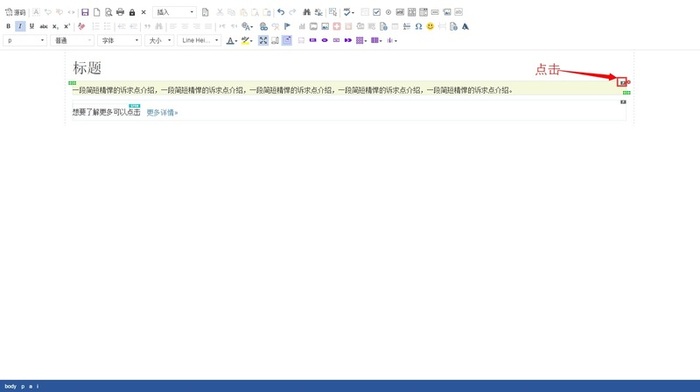The width and height of the screenshot is (700, 392).
Task: Insert an iframe with frame icon
Action: (313, 26)
